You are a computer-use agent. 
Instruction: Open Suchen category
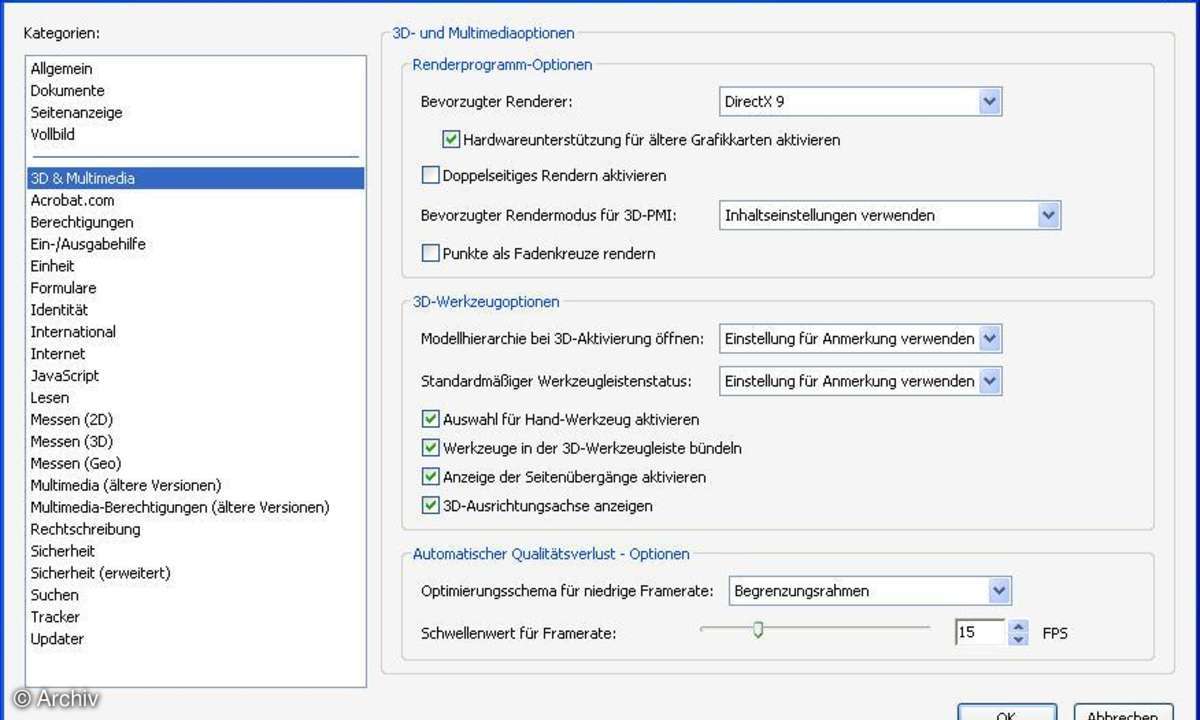coord(195,595)
